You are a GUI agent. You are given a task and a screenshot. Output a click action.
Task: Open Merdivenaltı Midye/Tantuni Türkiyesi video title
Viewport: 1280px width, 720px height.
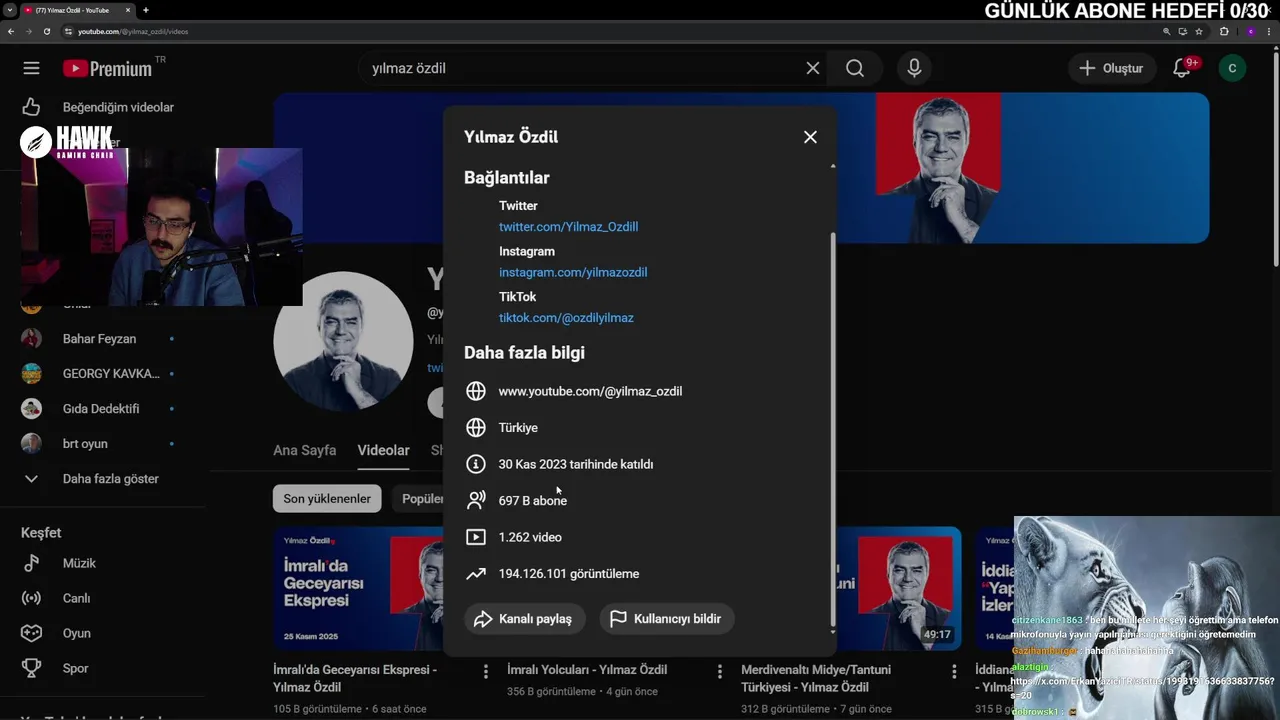[816, 678]
